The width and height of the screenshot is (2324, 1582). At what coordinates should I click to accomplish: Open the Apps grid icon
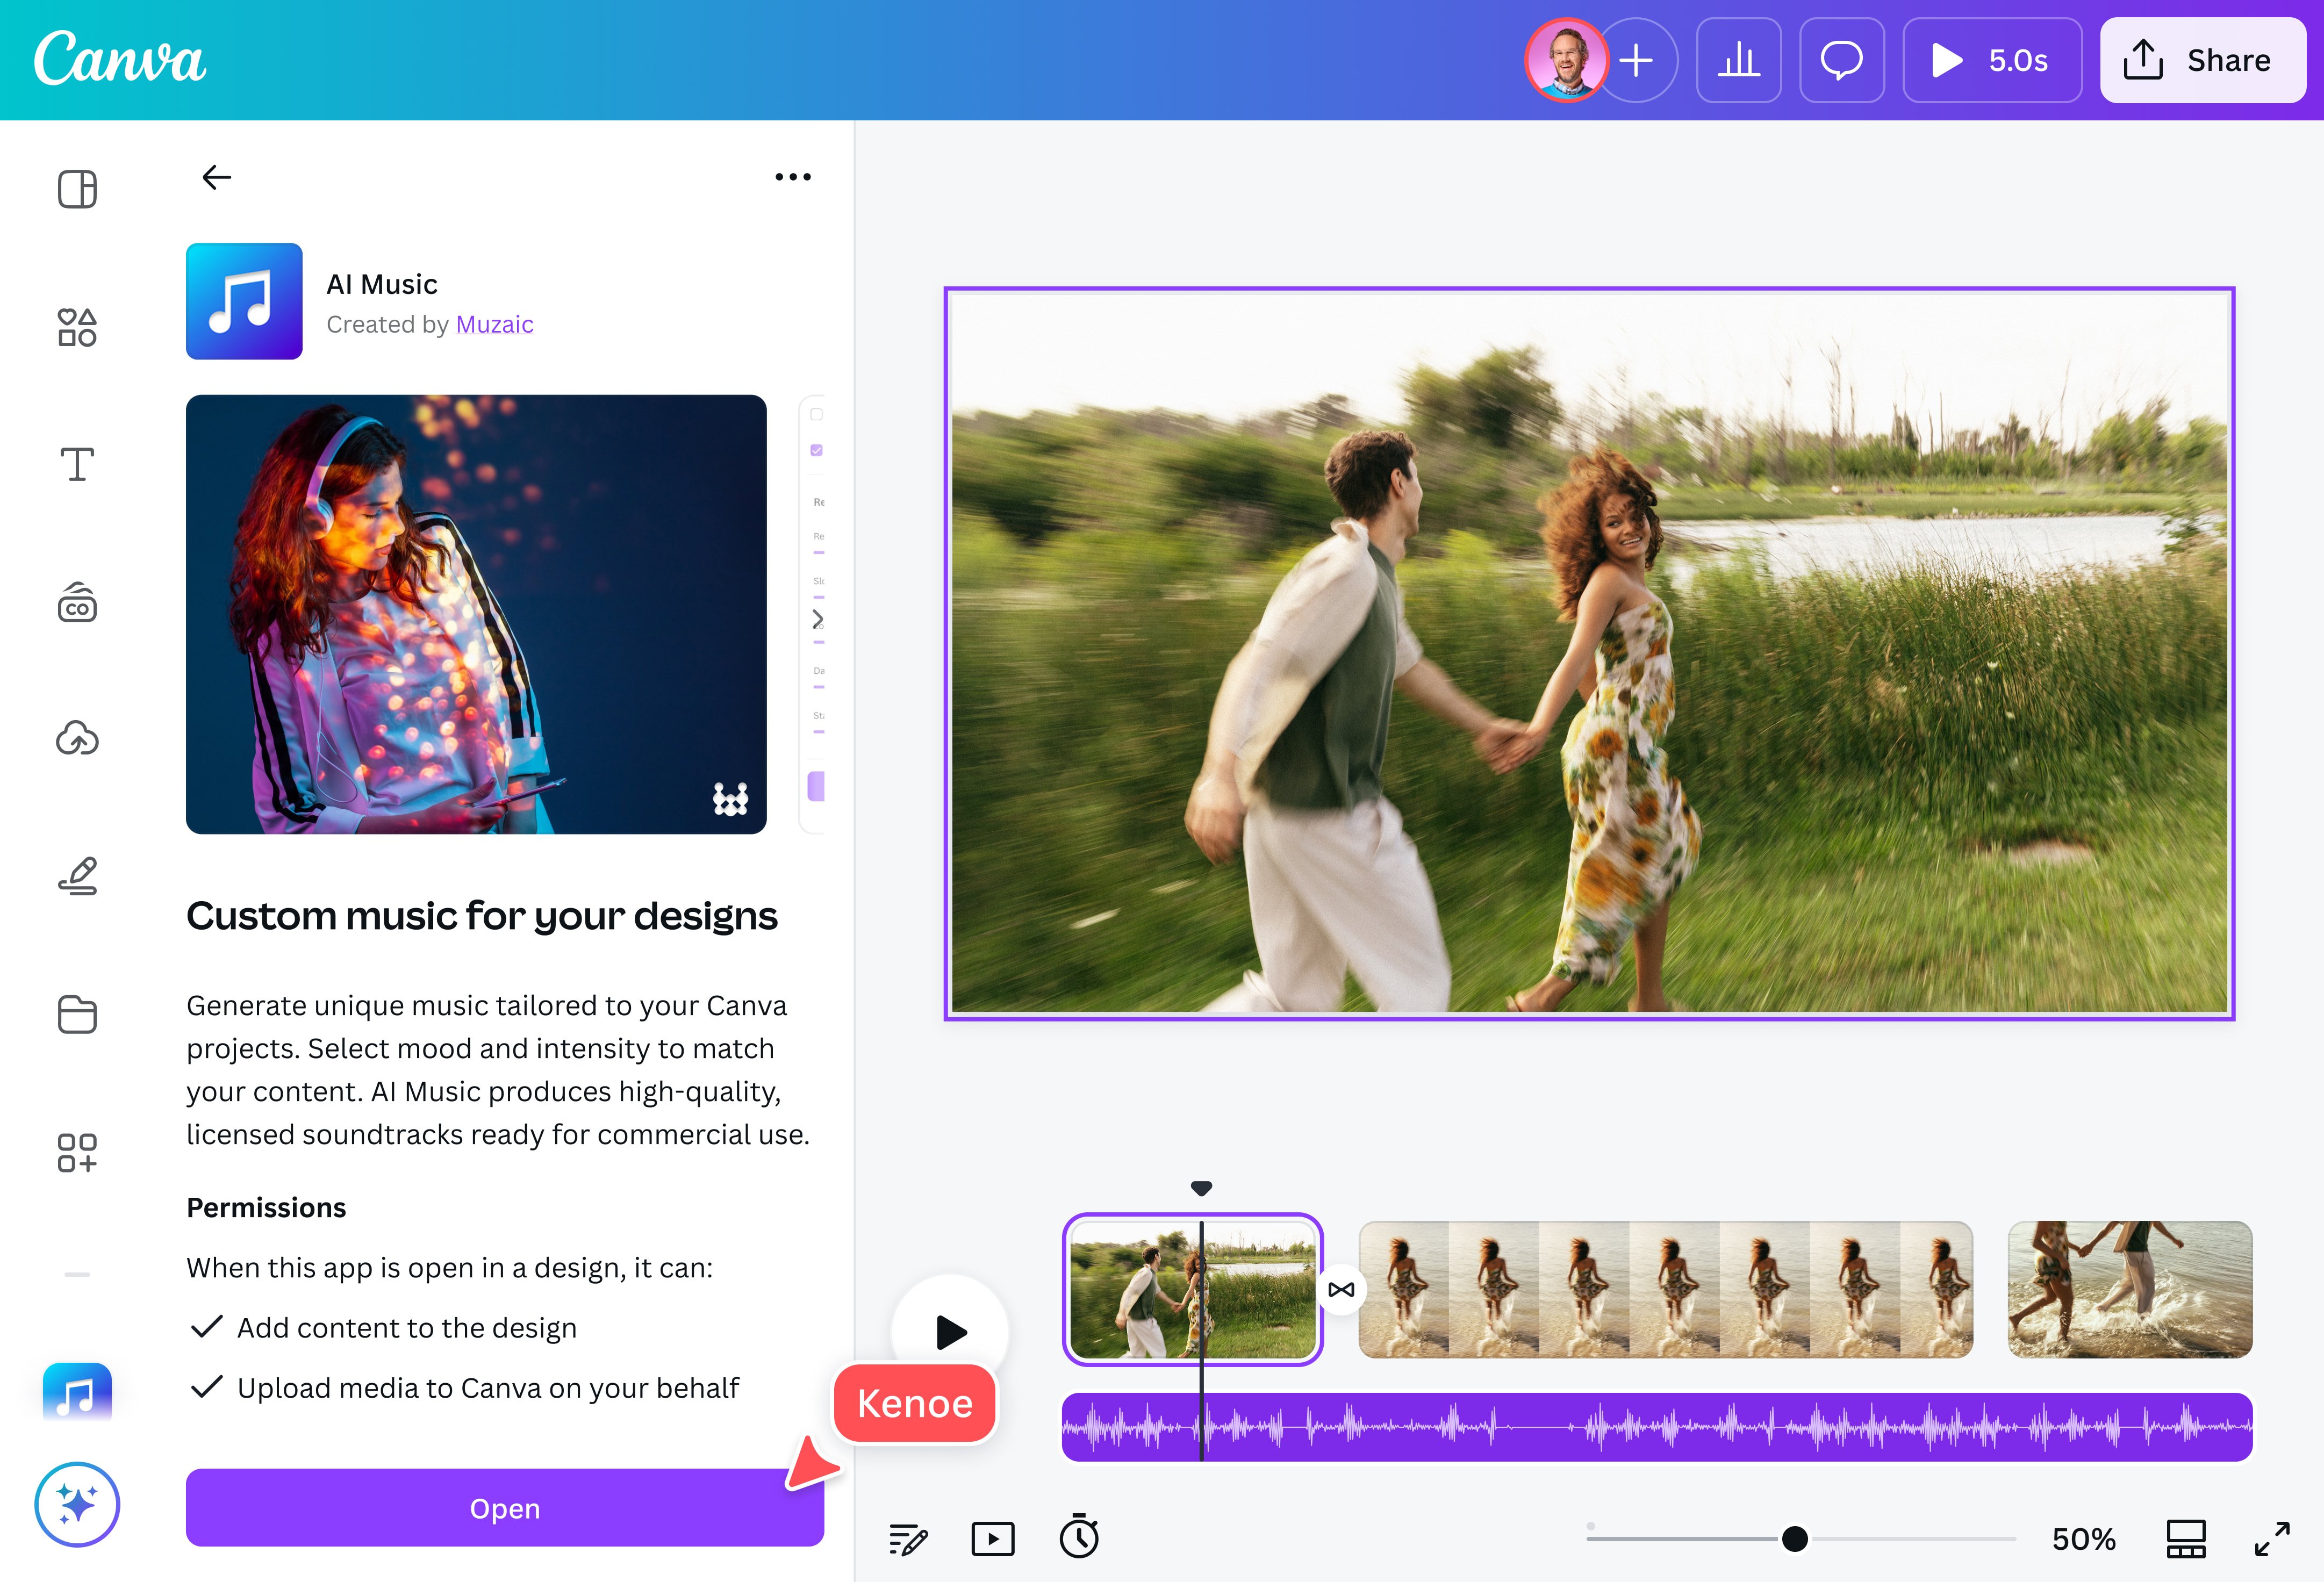pyautogui.click(x=77, y=1152)
